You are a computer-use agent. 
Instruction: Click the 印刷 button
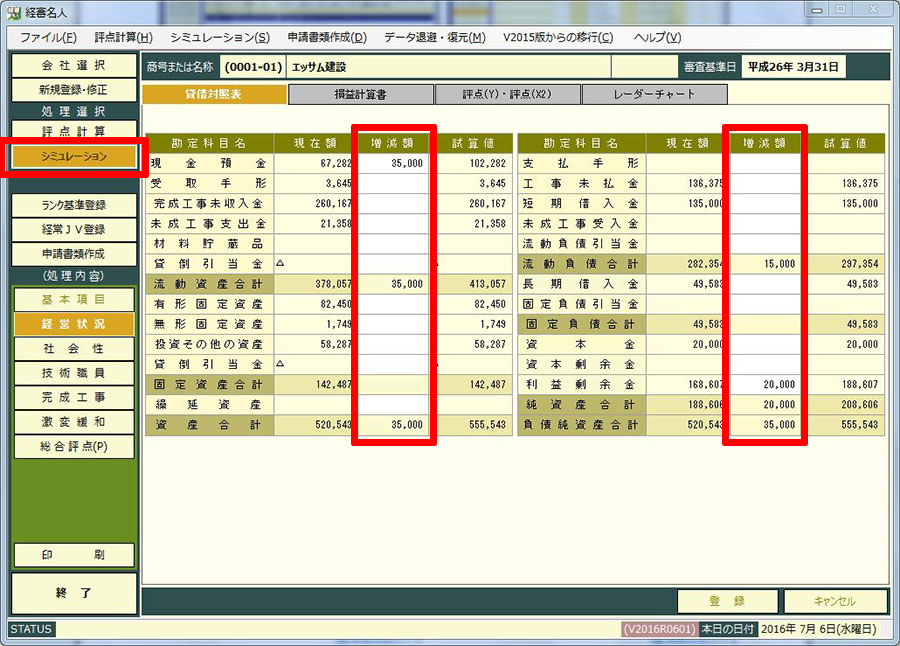(x=73, y=555)
